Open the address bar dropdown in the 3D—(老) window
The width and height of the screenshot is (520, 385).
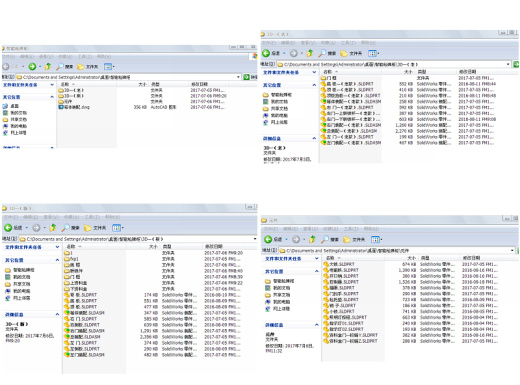pos(508,64)
